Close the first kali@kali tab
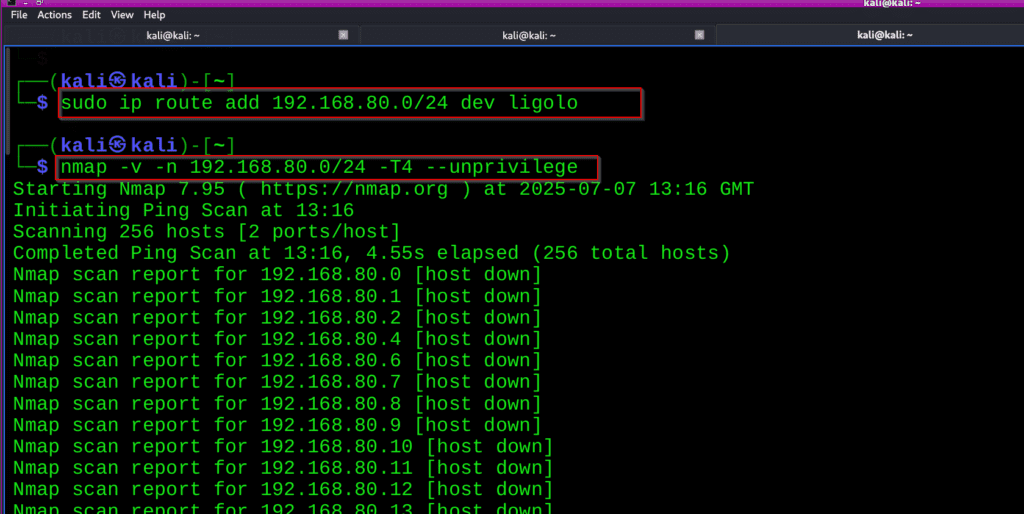This screenshot has height=514, width=1024. (343, 35)
